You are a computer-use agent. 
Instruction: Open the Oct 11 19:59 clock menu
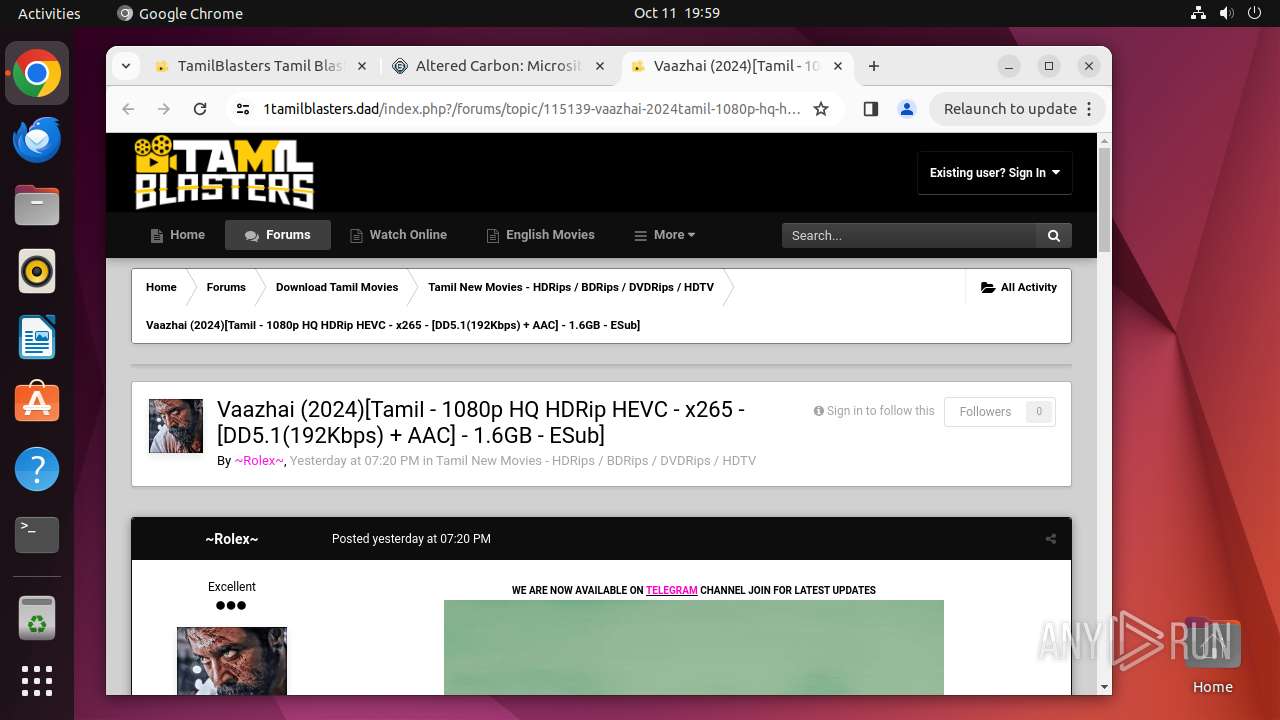coord(677,13)
